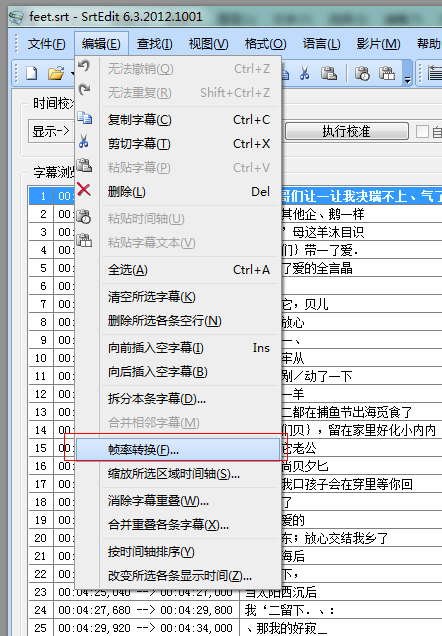Click the Paste subtitle text toolbar icon
Viewport: 442px width, 636px height.
[386, 73]
